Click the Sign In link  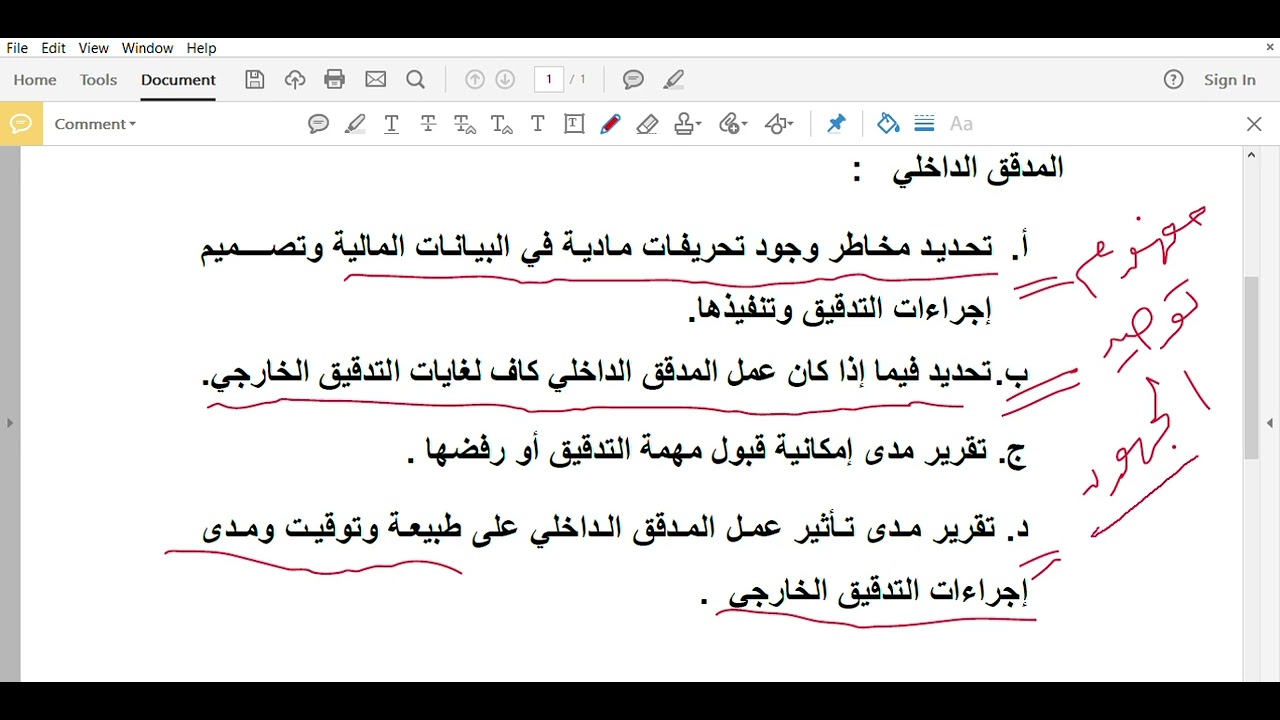click(1230, 80)
